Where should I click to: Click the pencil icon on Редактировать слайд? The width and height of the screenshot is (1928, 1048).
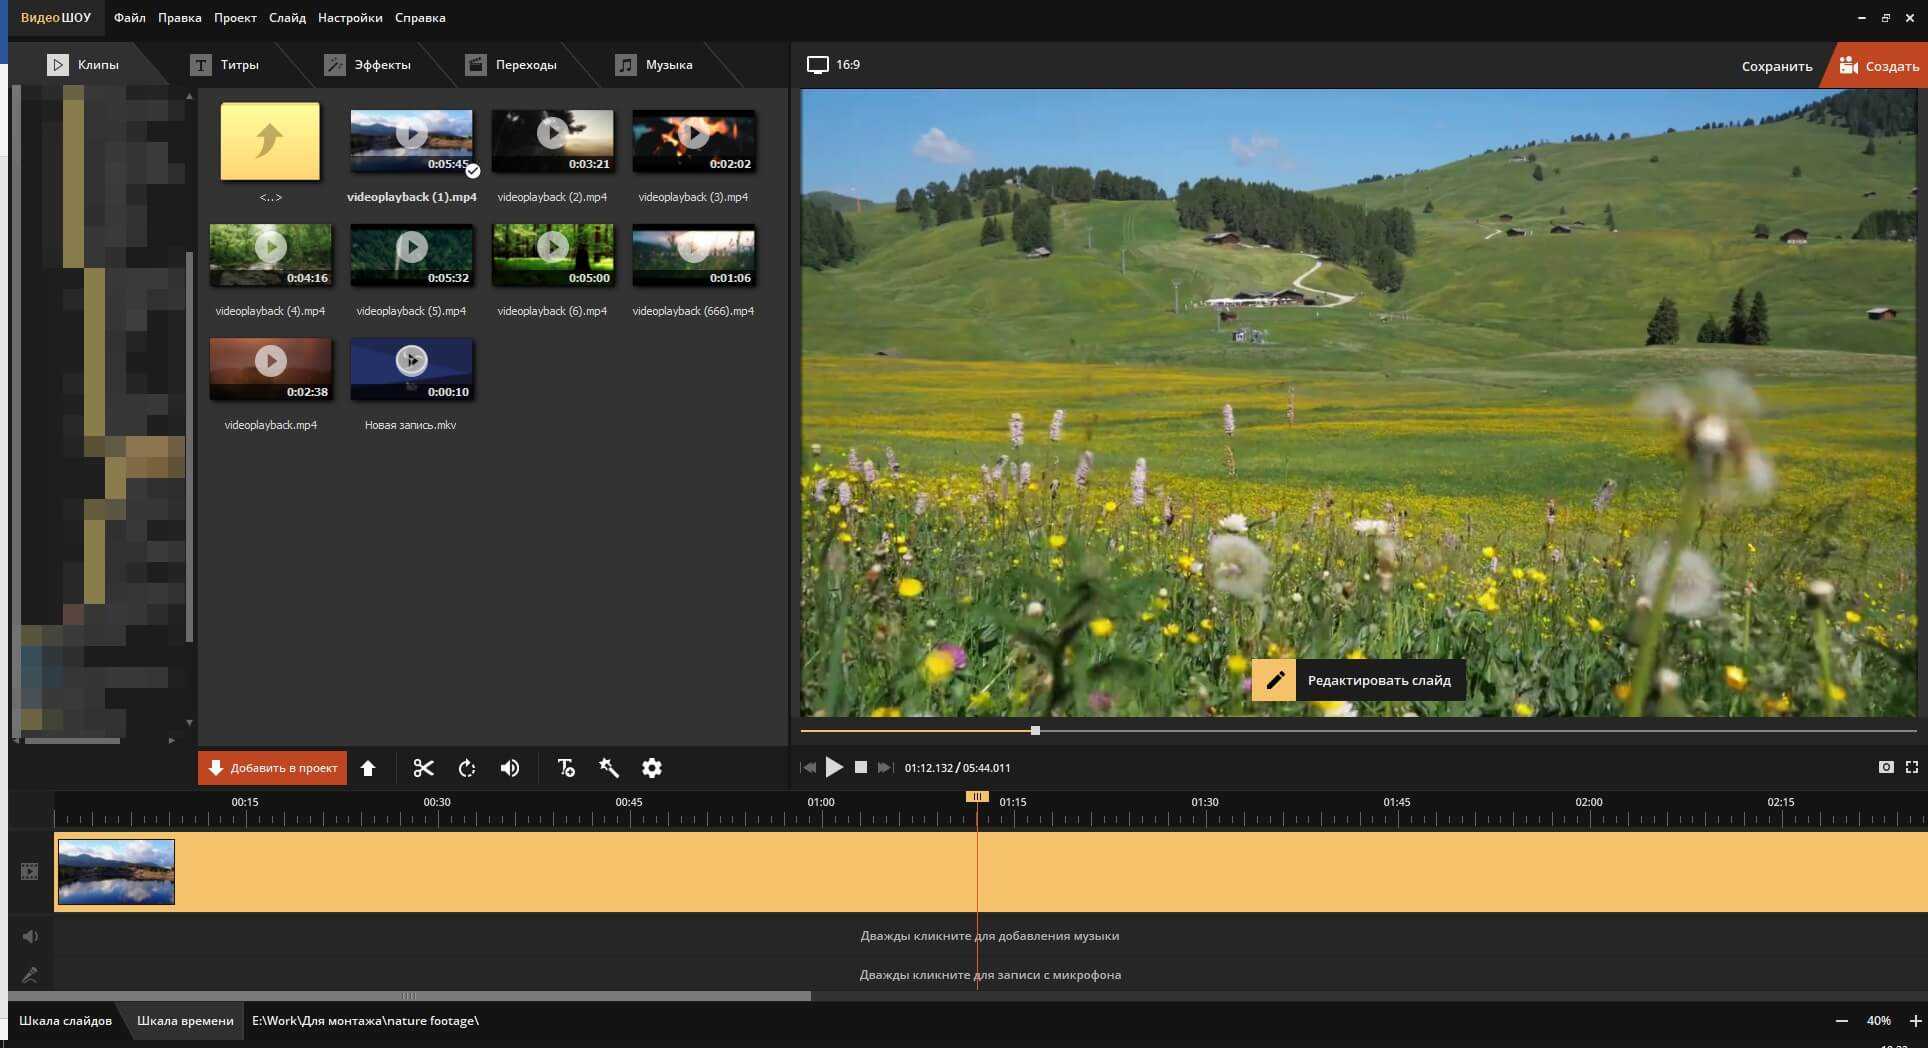[x=1275, y=680]
